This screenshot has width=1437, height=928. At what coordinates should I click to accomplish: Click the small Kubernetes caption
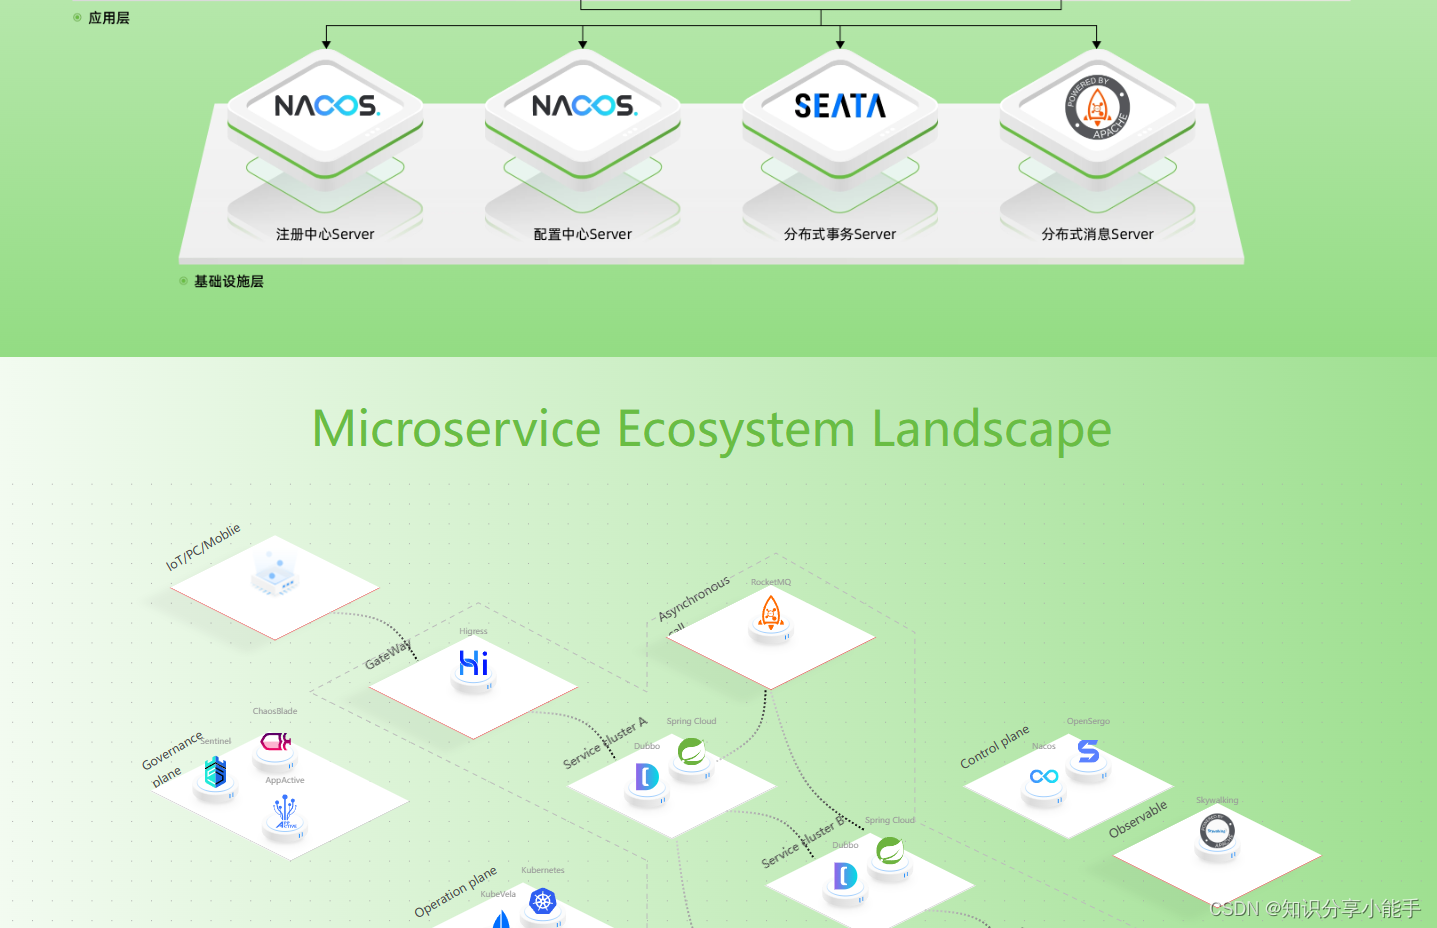pyautogui.click(x=543, y=870)
